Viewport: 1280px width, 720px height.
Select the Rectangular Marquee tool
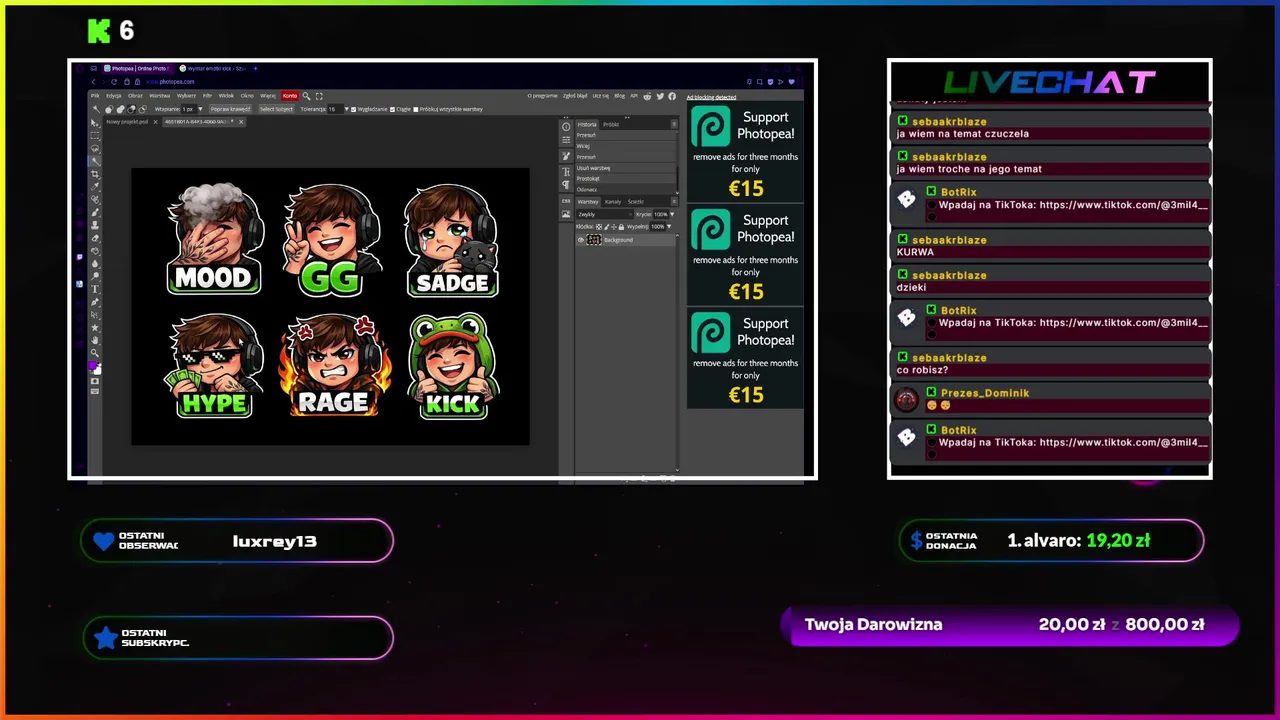(95, 136)
